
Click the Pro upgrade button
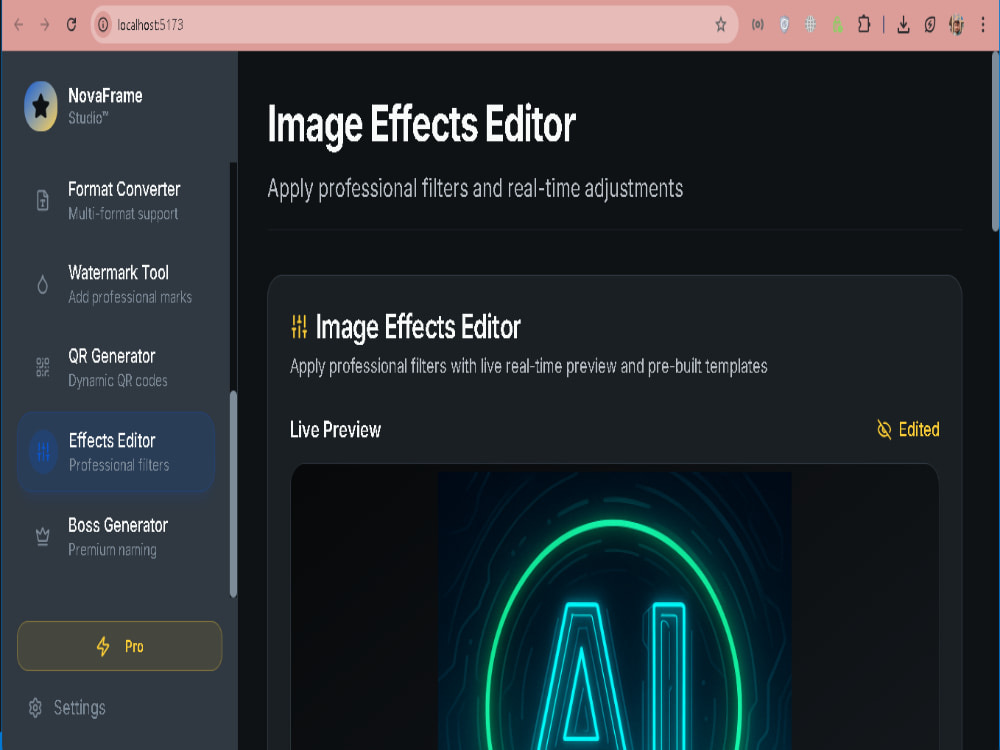pos(119,646)
